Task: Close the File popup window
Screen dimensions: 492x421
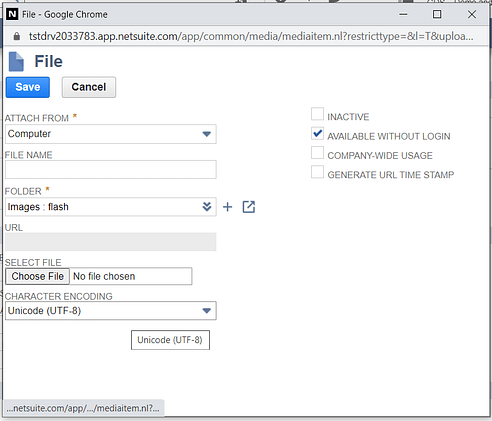Action: tap(472, 14)
